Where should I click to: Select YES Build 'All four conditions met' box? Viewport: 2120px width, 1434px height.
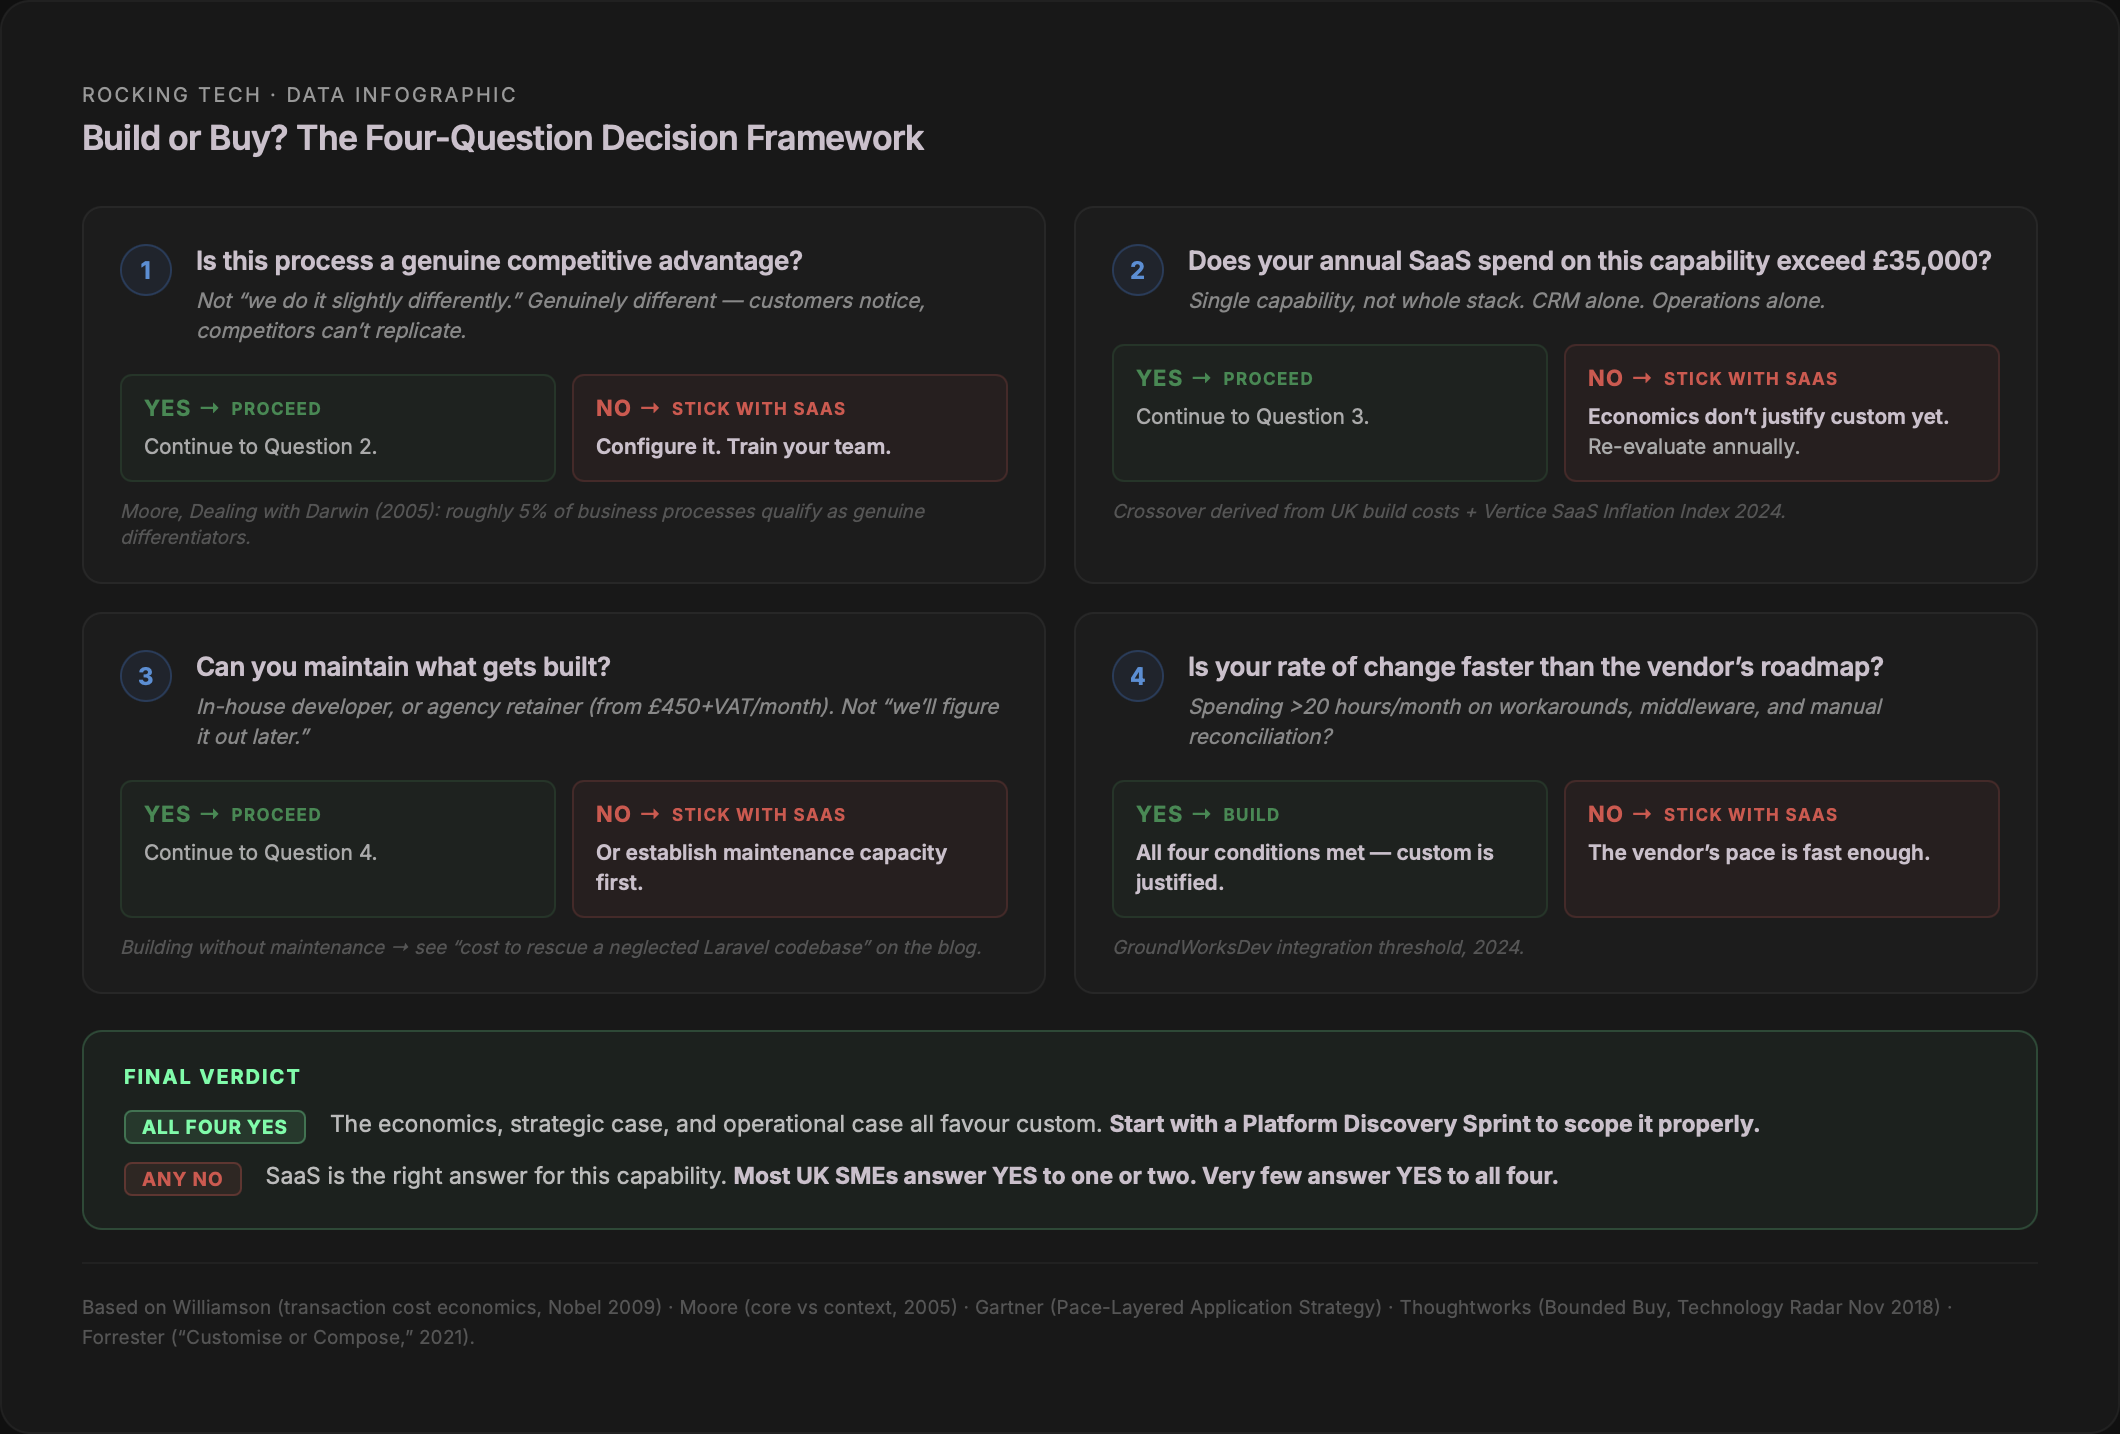tap(1329, 849)
